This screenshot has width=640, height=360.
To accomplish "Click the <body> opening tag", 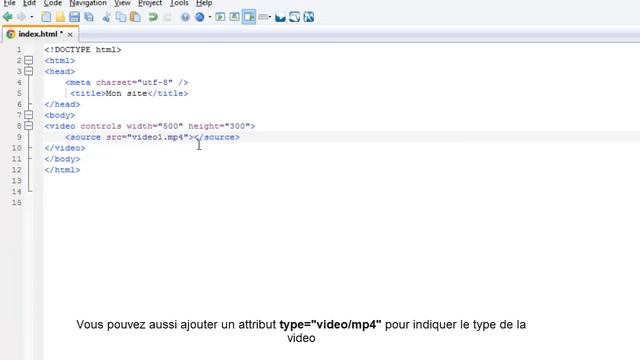I will pyautogui.click(x=60, y=116).
